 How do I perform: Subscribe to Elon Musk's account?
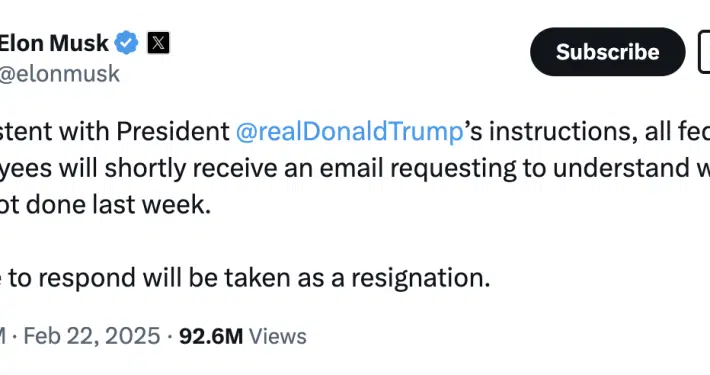[608, 52]
